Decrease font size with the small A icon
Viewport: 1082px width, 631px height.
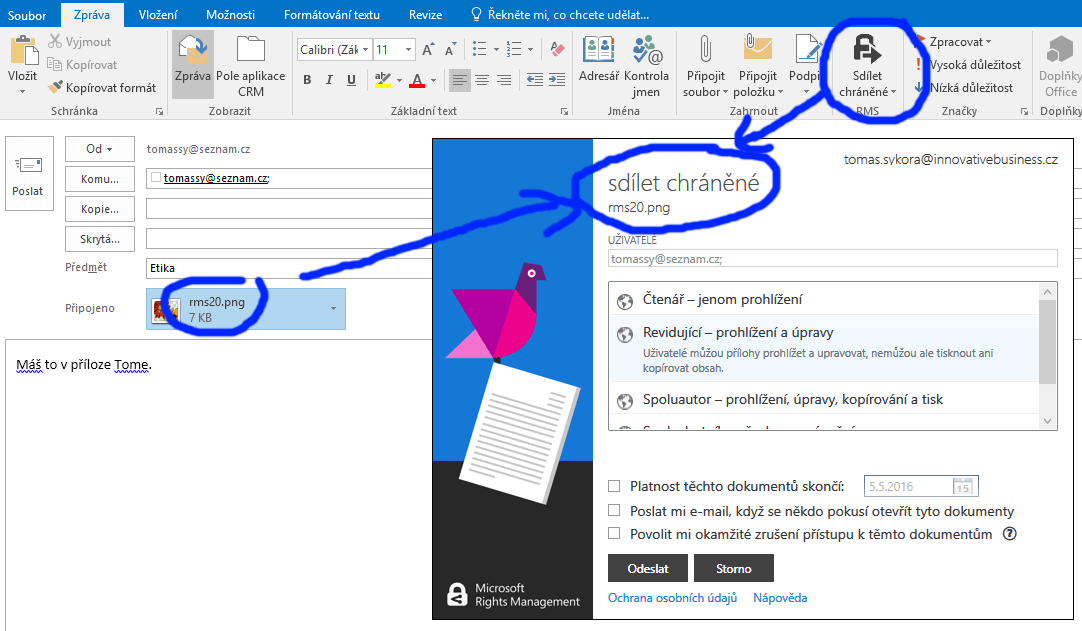(x=450, y=50)
